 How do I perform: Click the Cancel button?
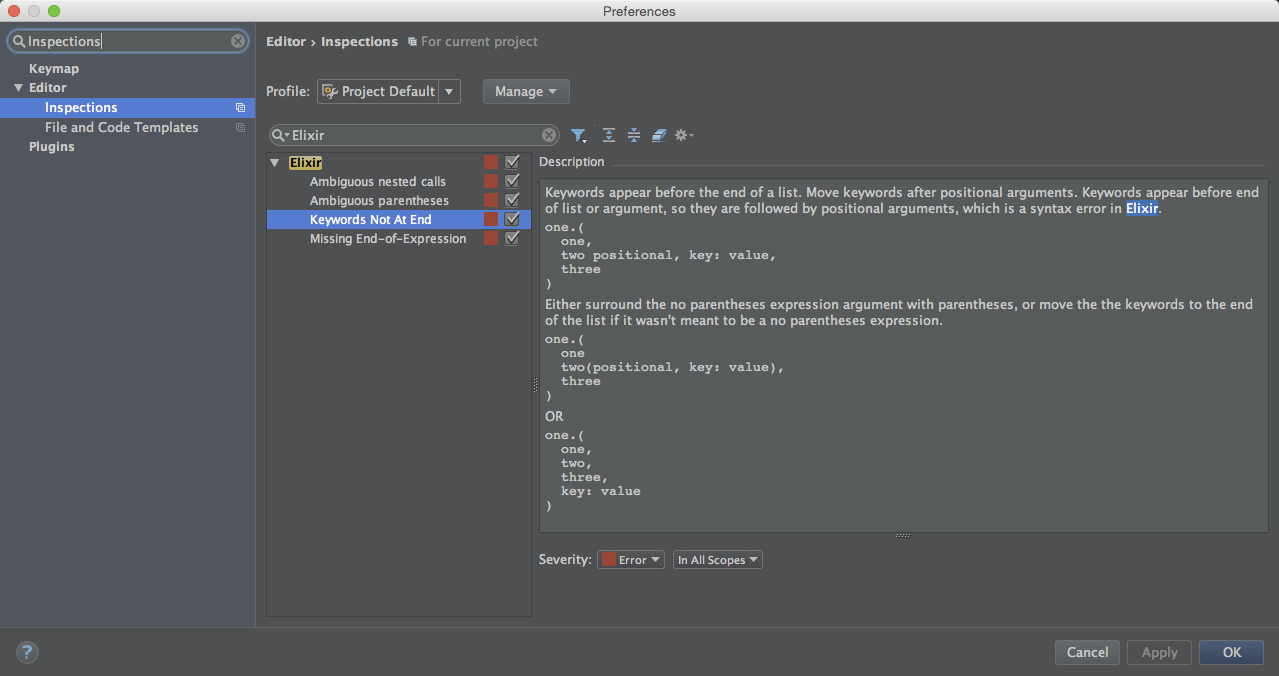tap(1087, 652)
